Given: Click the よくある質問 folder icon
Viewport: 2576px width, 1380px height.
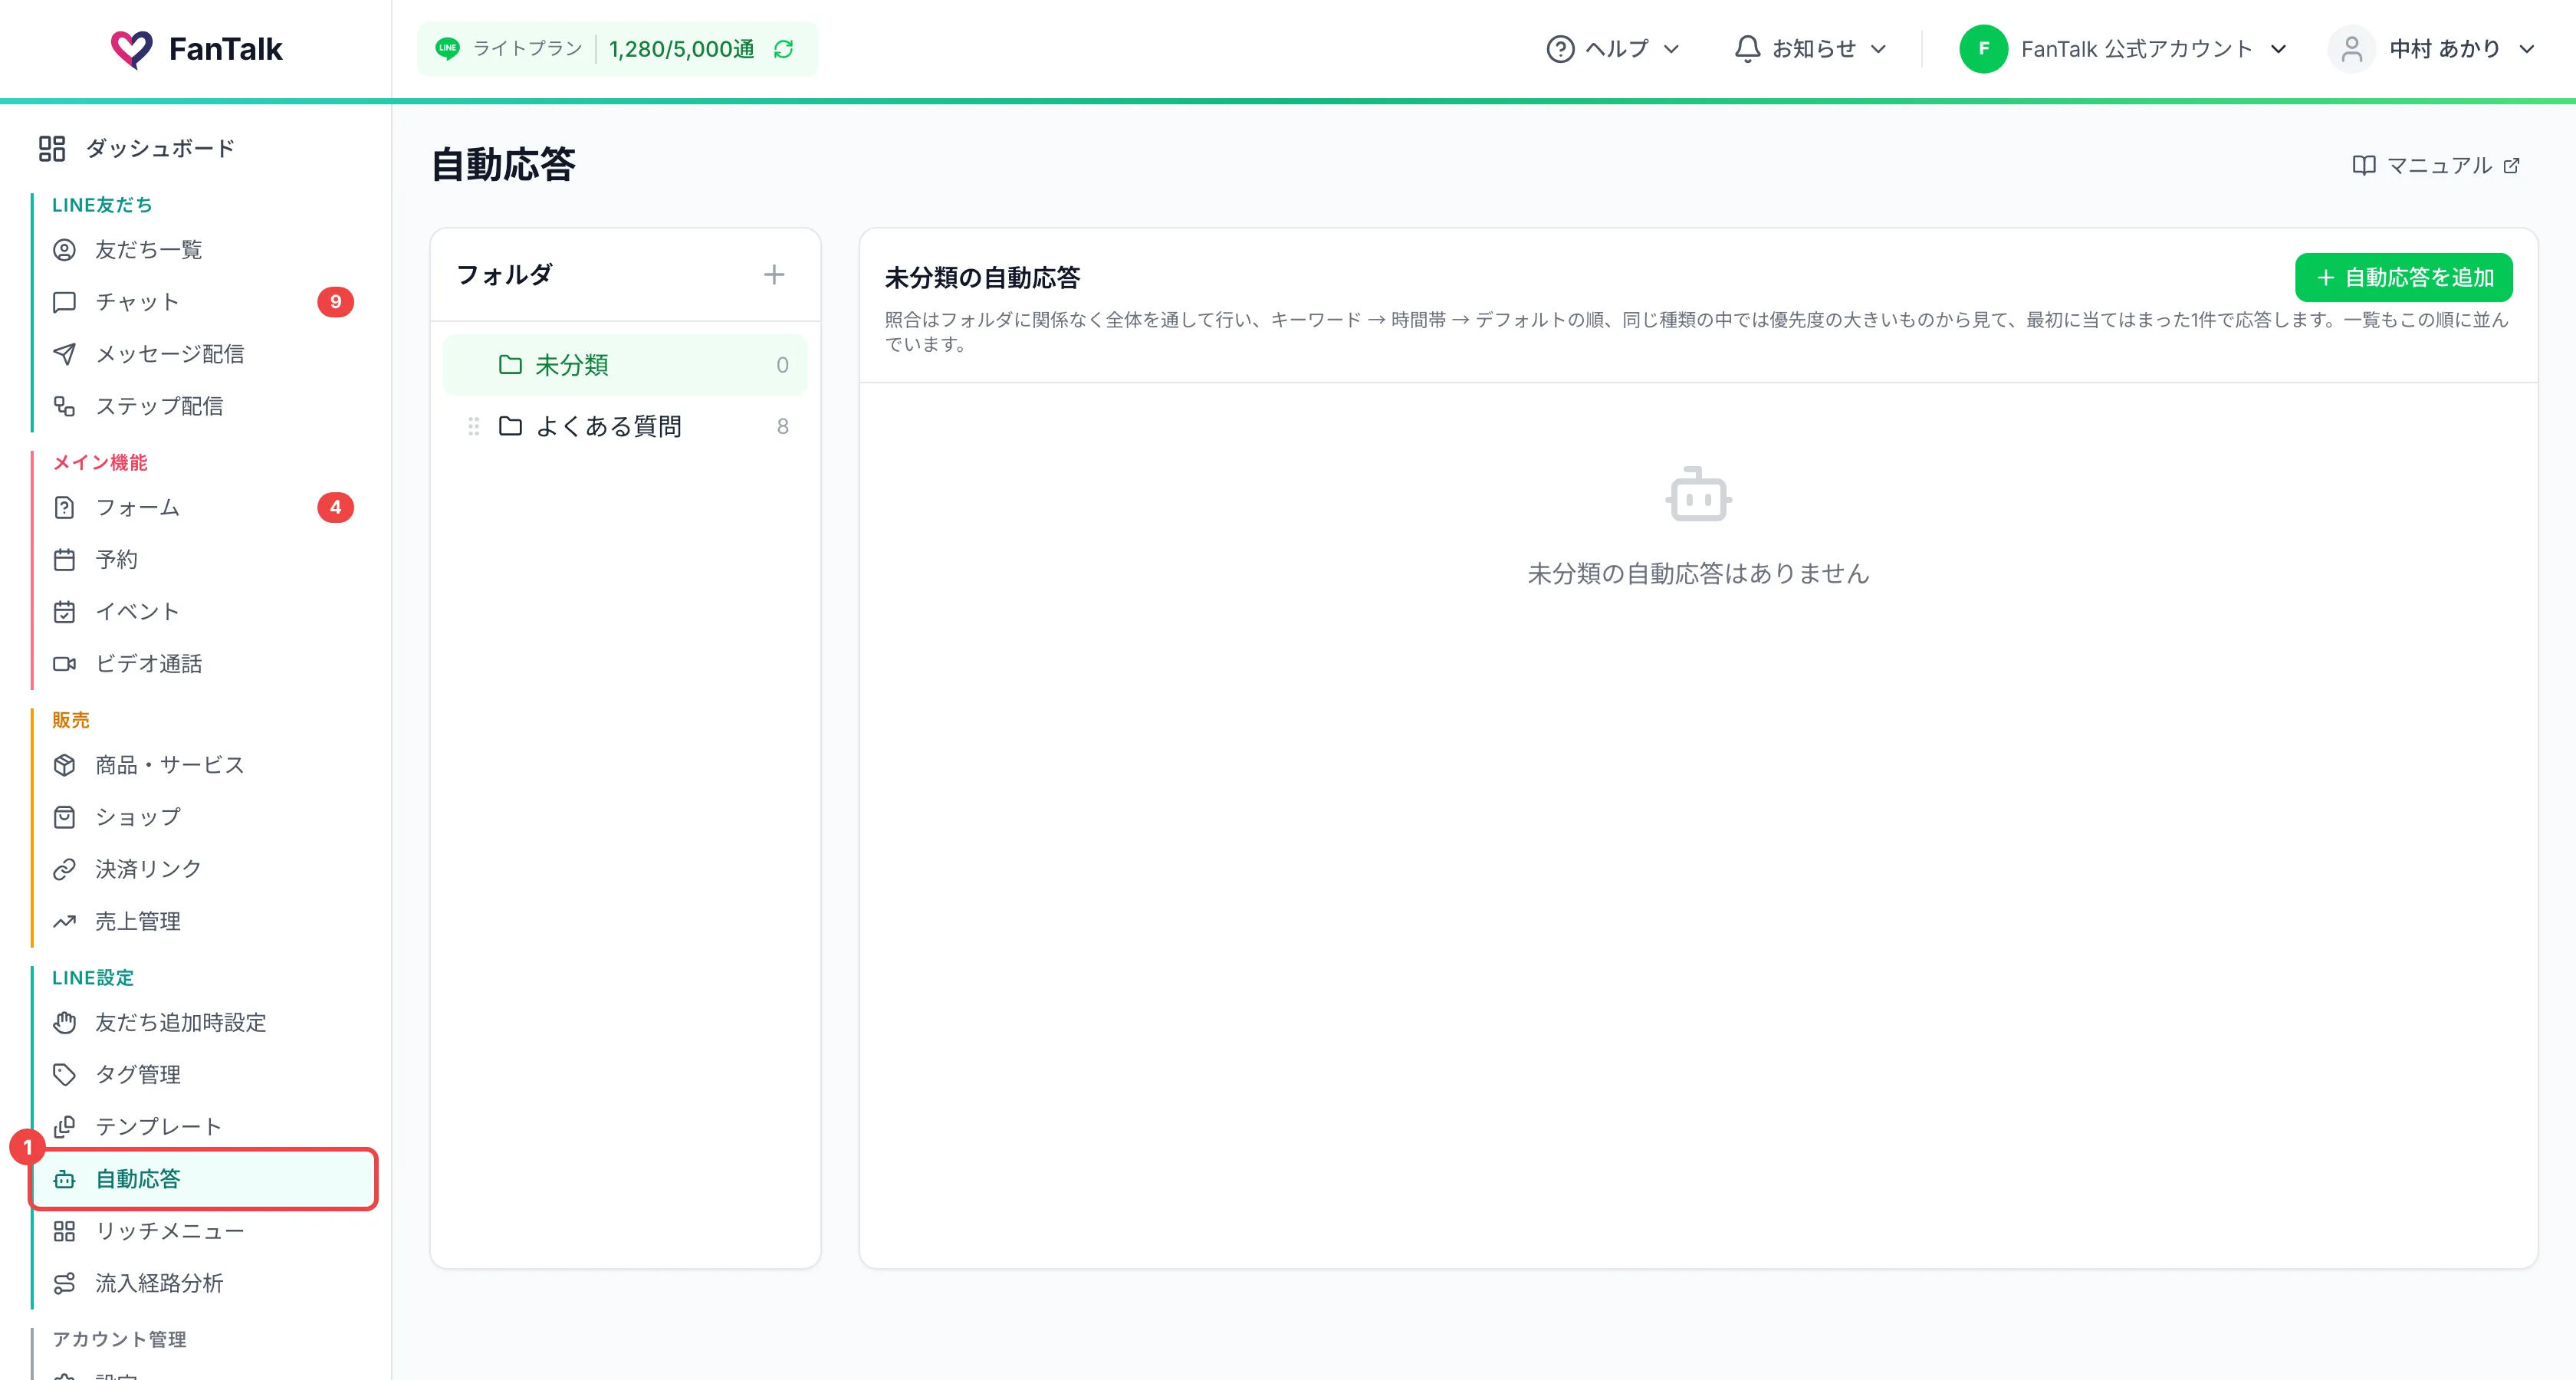Looking at the screenshot, I should [x=510, y=427].
